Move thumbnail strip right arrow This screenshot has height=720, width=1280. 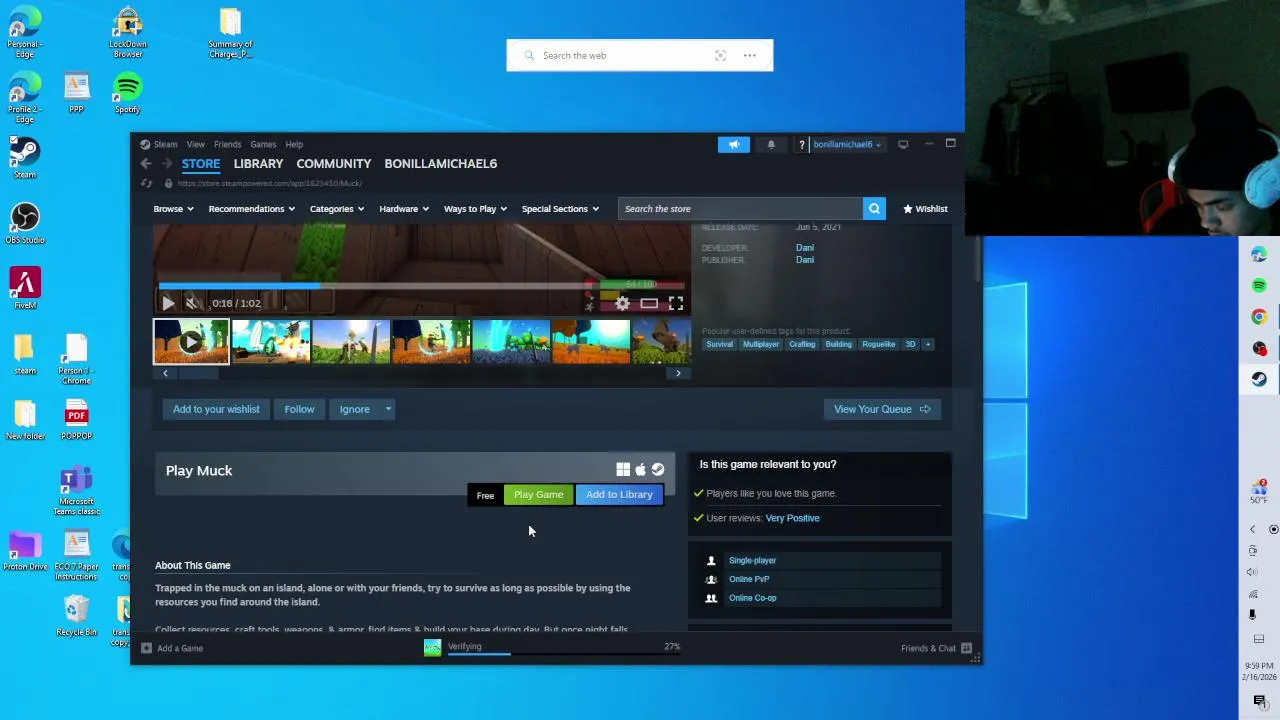[x=678, y=374]
